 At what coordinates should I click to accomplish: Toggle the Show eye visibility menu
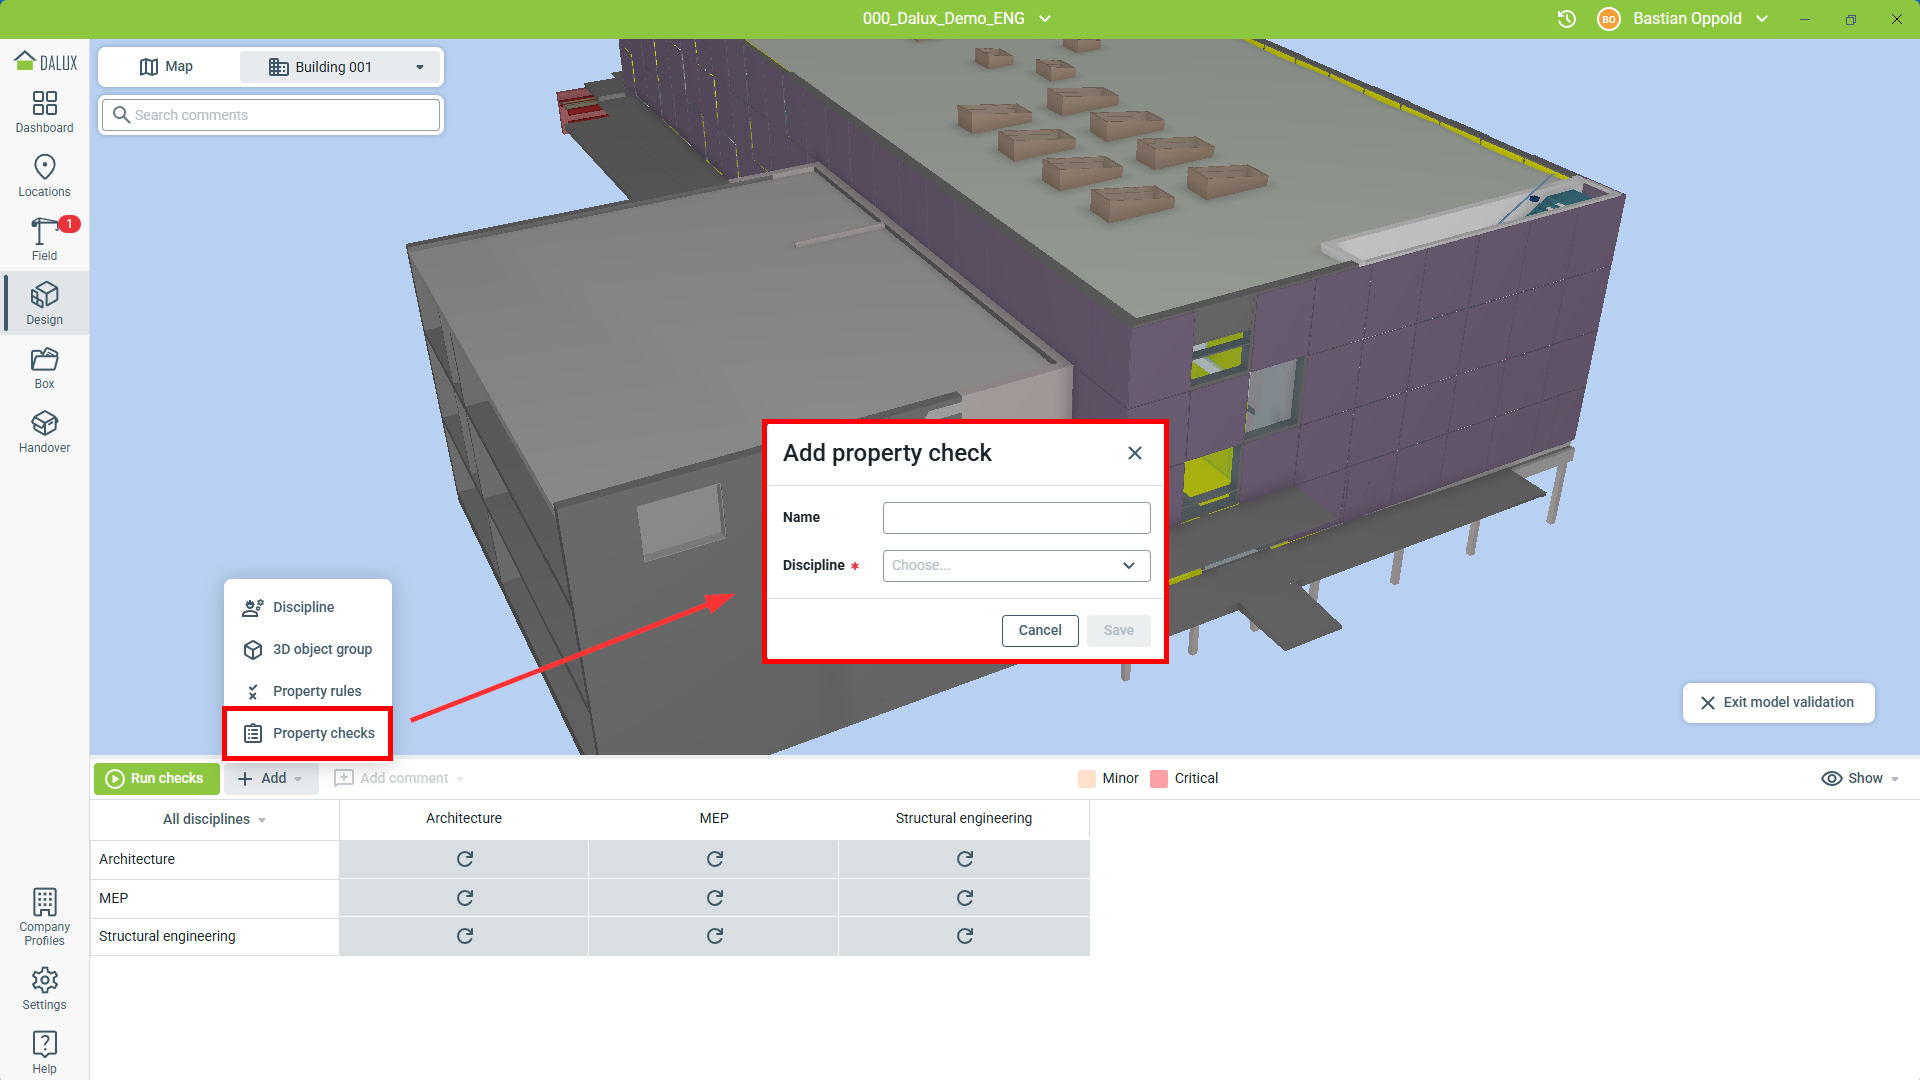point(1859,778)
